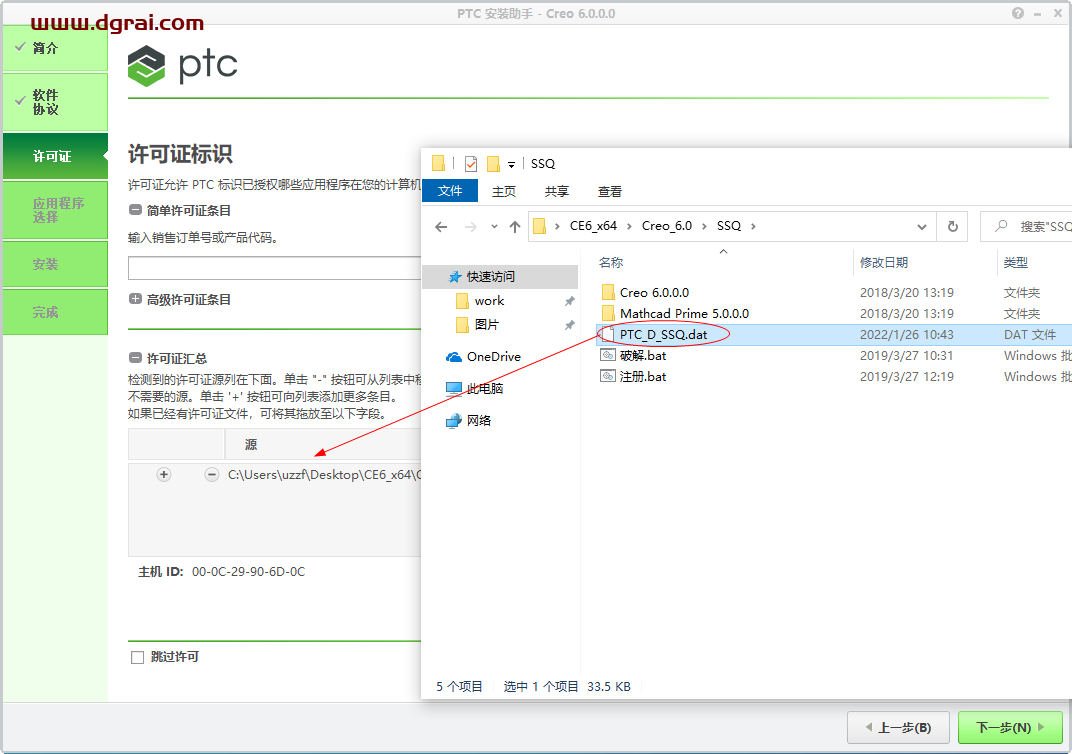The width and height of the screenshot is (1072, 754).
Task: Tick the 跳过许可 checkbox
Action: [137, 657]
